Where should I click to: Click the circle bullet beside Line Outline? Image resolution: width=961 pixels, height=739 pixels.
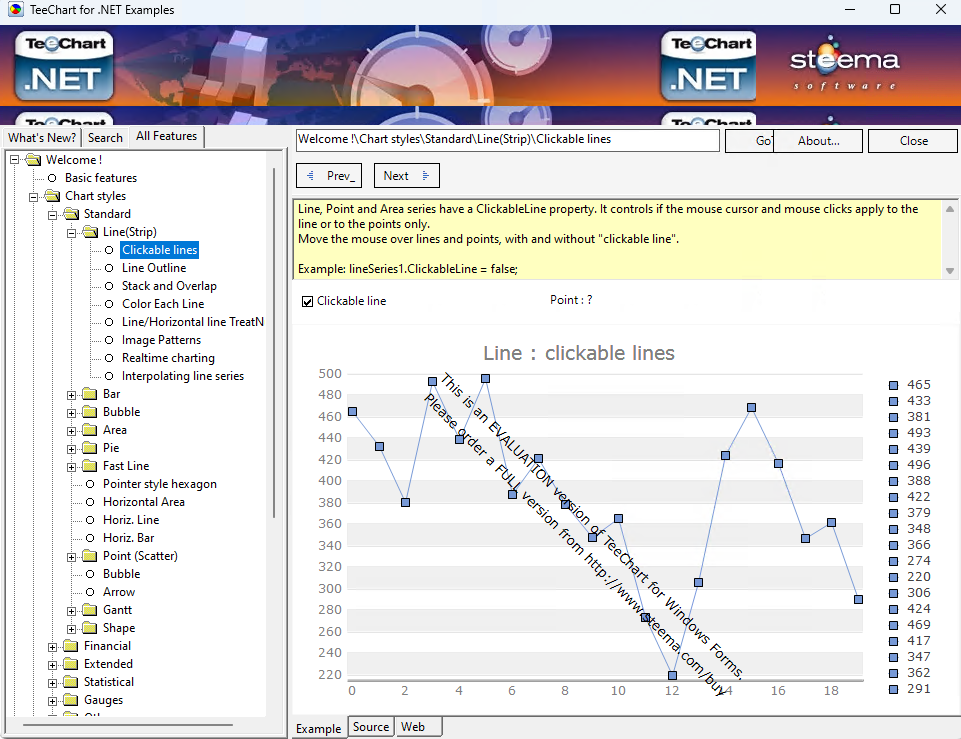tap(109, 268)
